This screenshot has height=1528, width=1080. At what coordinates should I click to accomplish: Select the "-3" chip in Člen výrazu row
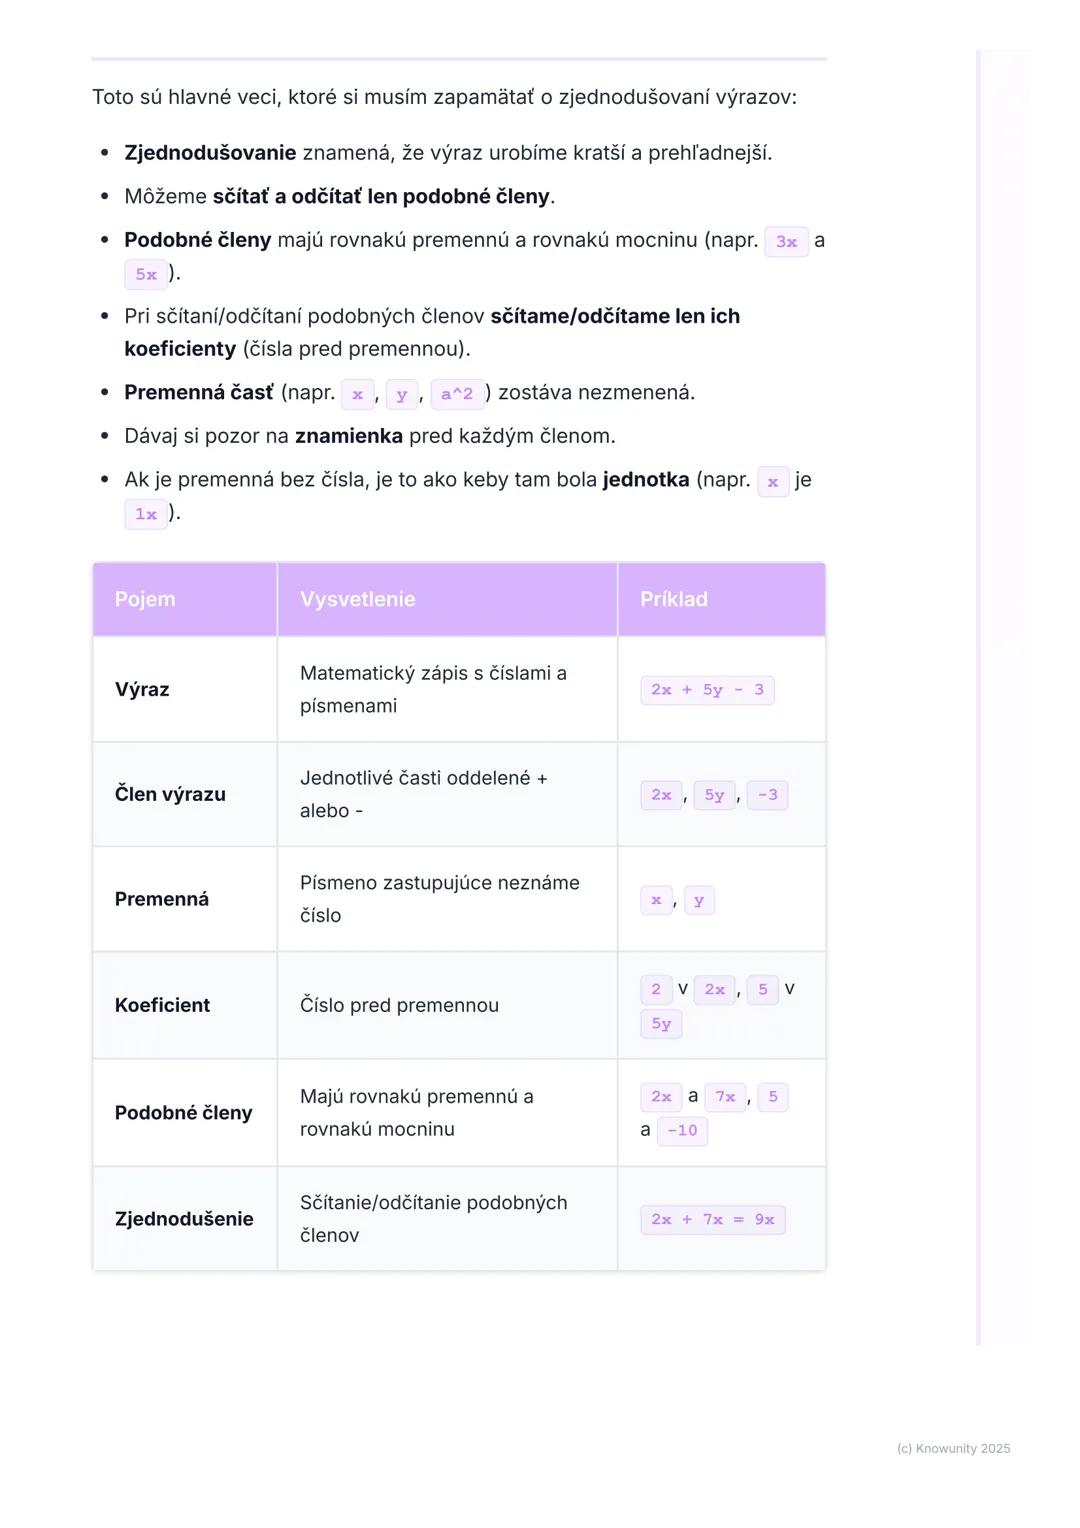(x=767, y=795)
